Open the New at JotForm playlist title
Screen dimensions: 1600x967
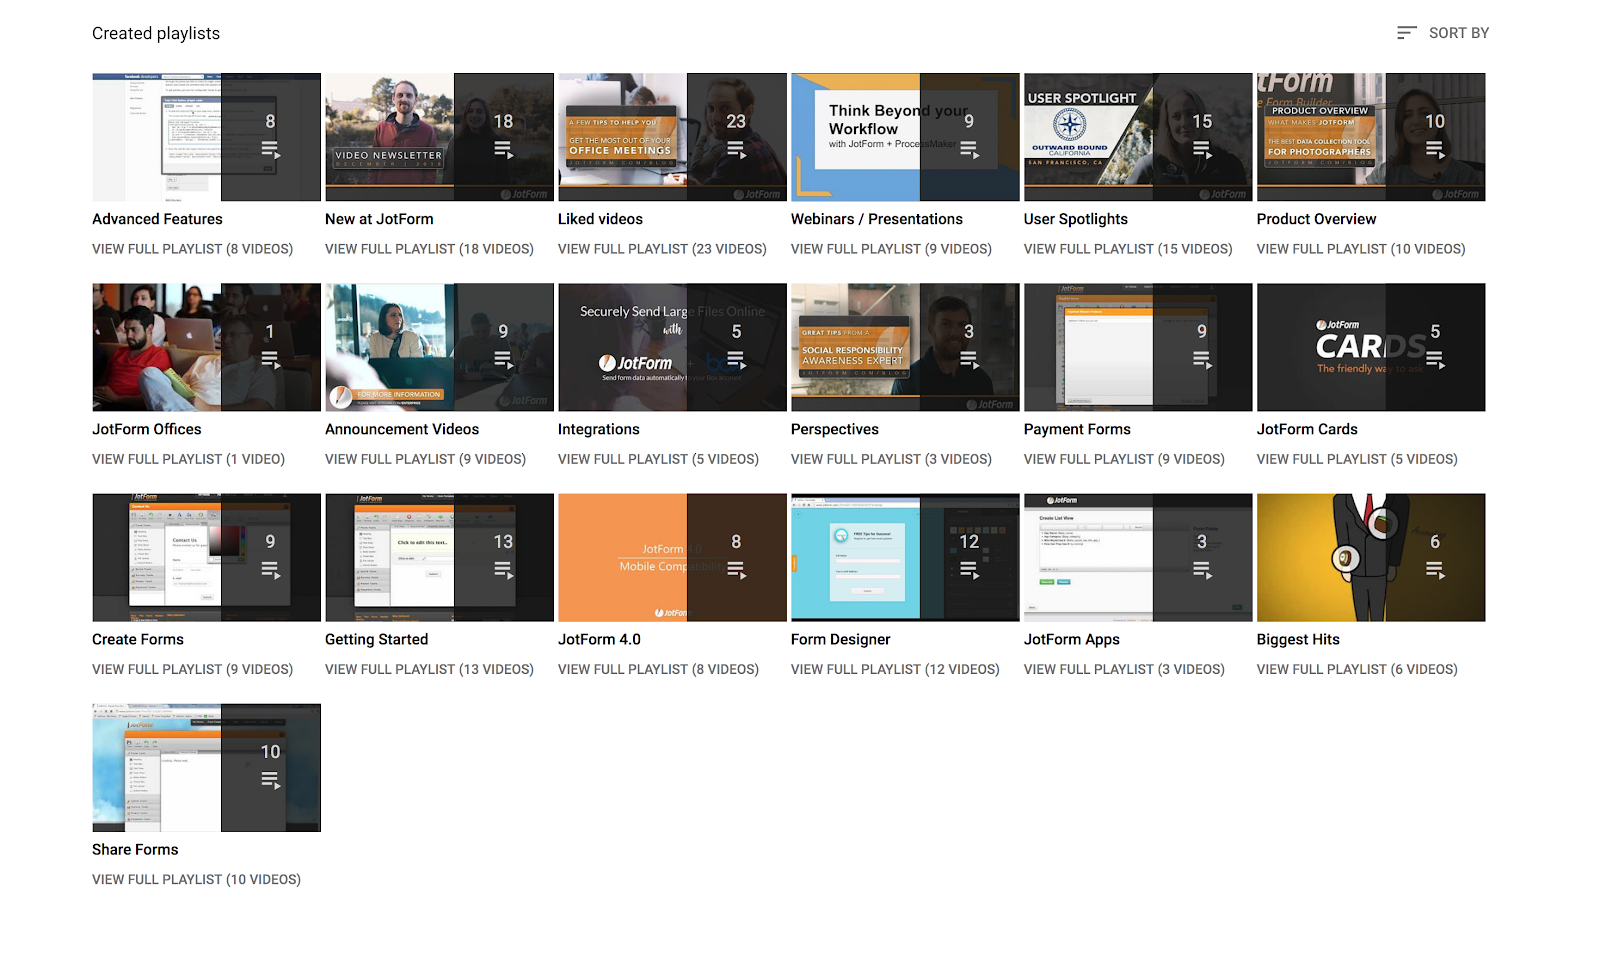click(x=379, y=219)
